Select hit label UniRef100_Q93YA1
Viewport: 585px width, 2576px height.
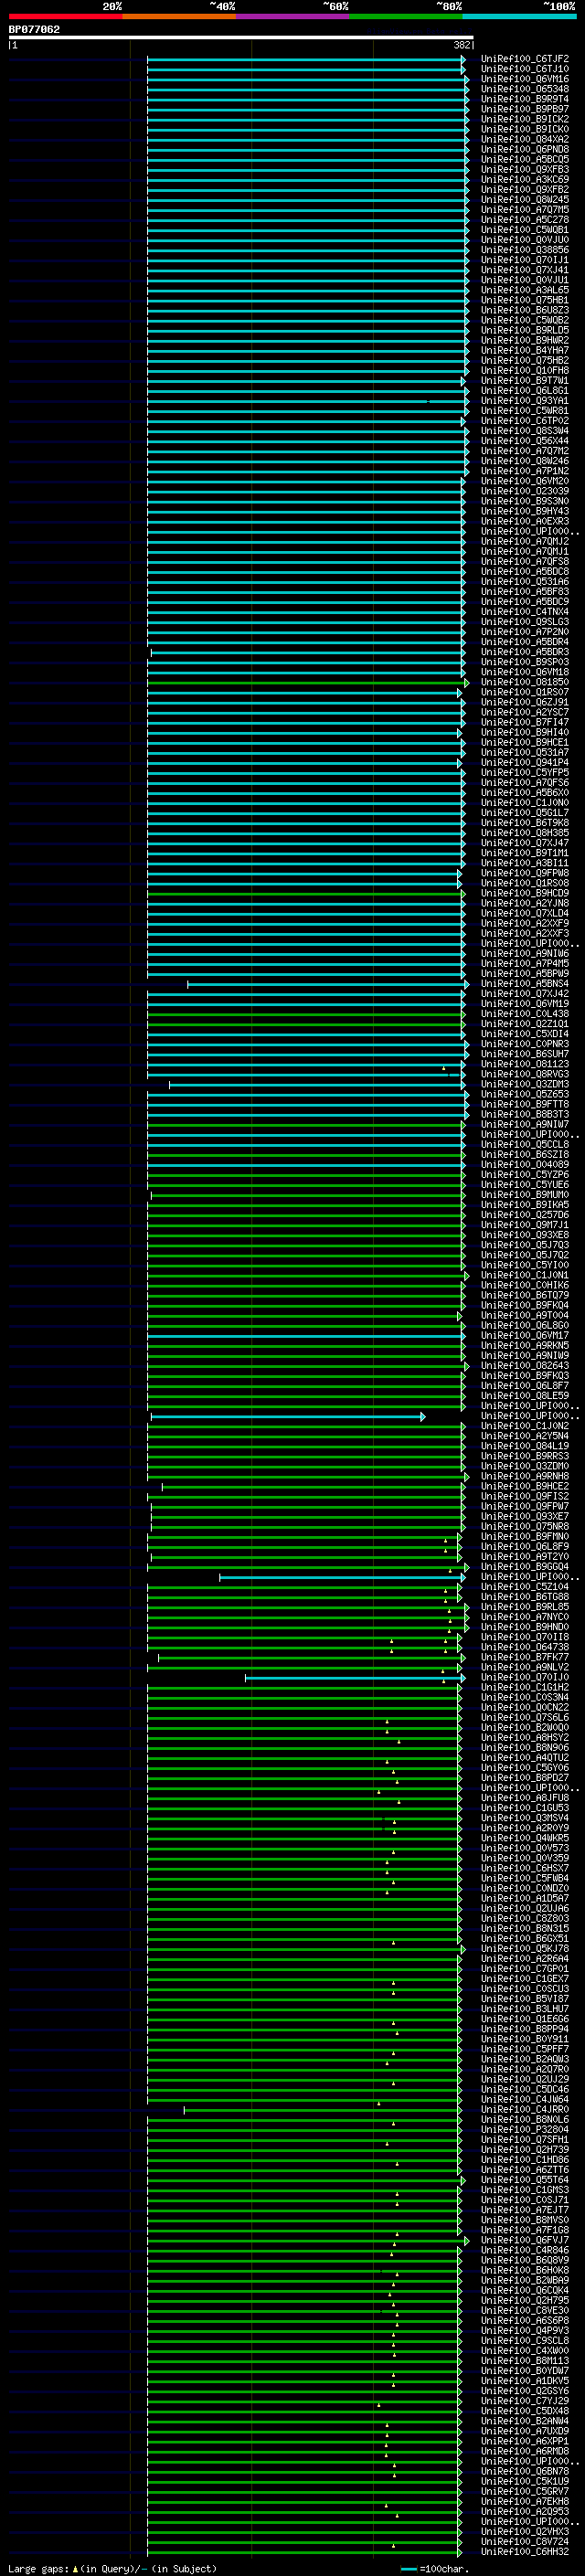[x=525, y=401]
